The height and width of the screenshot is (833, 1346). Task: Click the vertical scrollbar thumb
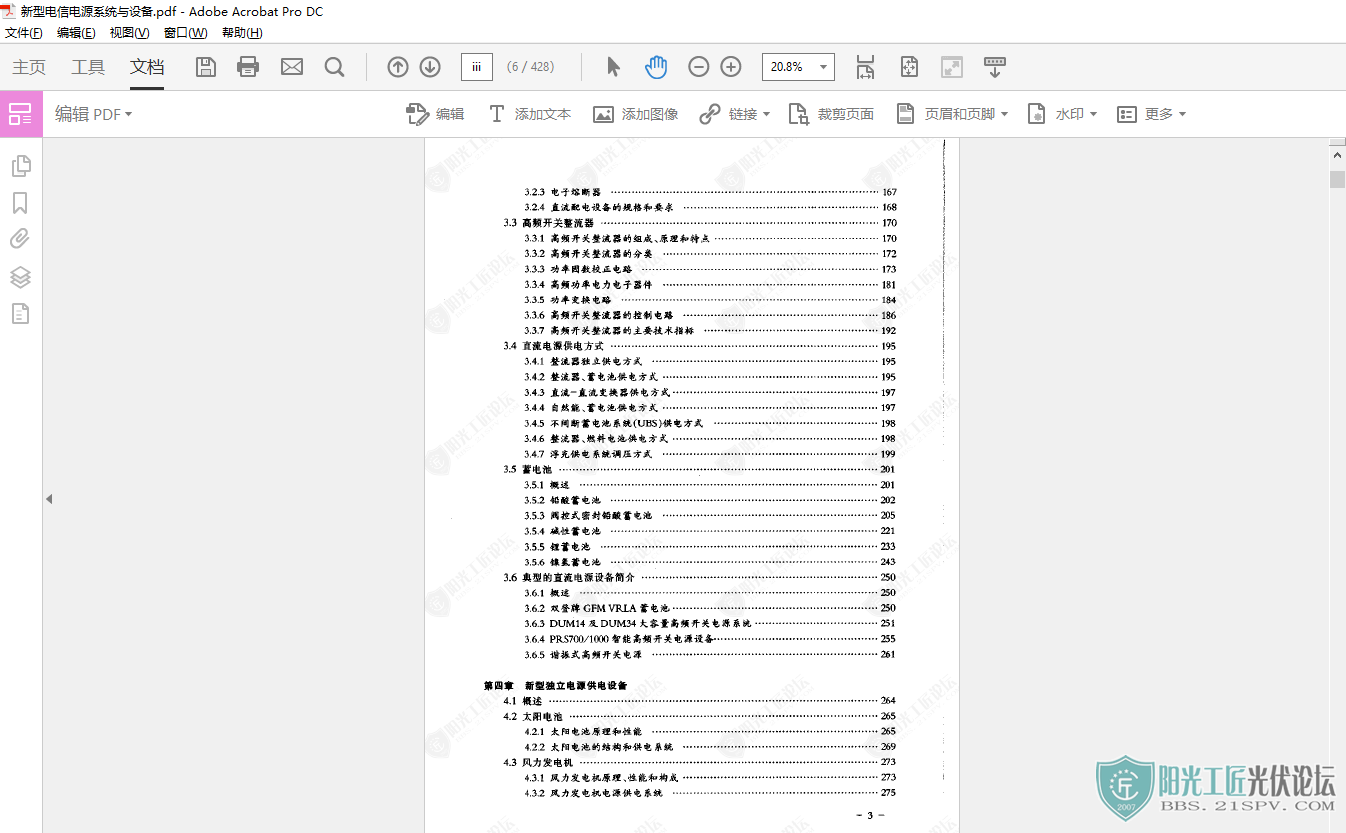pos(1337,179)
